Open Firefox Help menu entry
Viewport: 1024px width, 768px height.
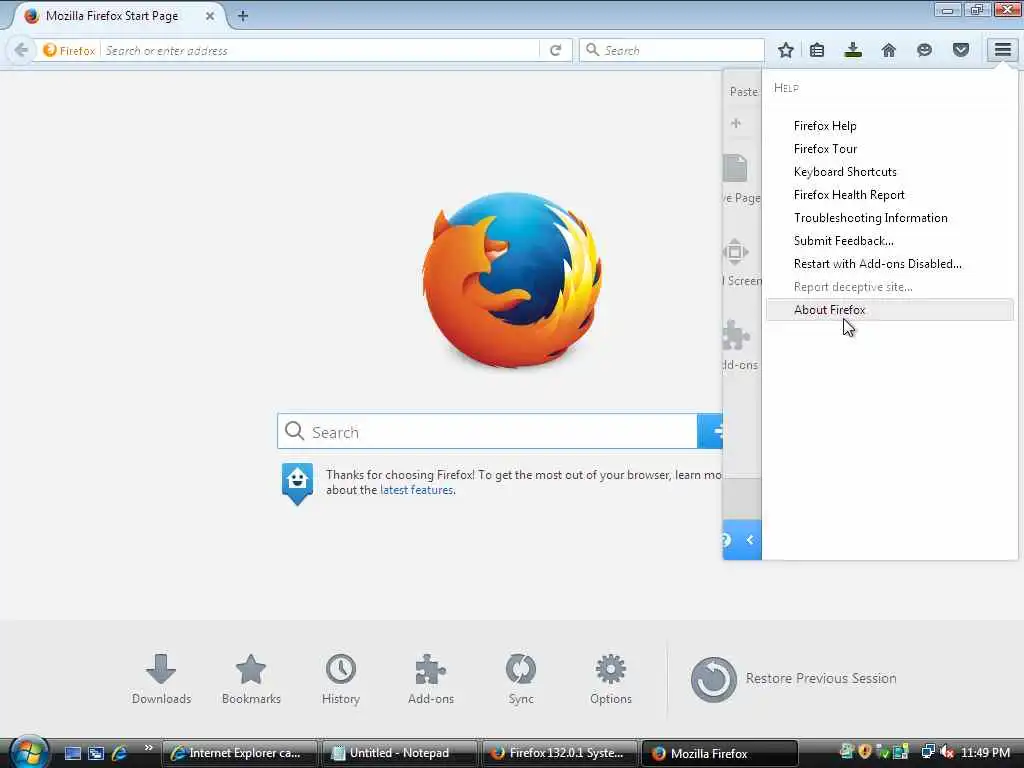click(x=825, y=125)
